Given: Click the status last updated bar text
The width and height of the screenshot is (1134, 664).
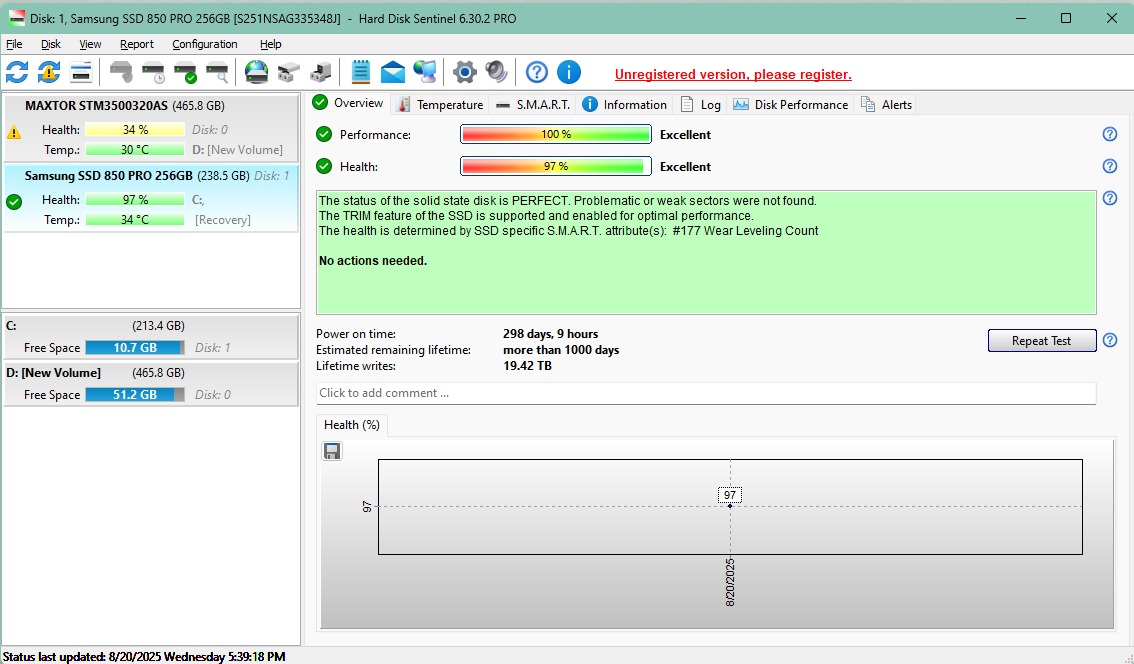Looking at the screenshot, I should tap(144, 657).
